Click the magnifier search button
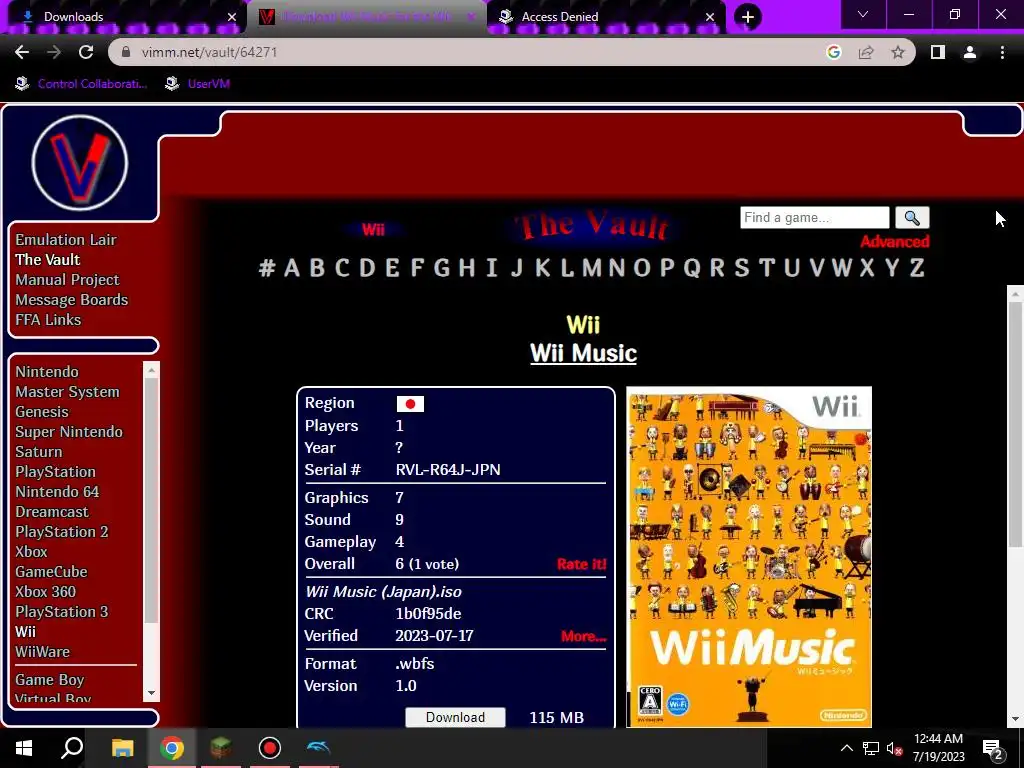The width and height of the screenshot is (1024, 768). point(912,217)
